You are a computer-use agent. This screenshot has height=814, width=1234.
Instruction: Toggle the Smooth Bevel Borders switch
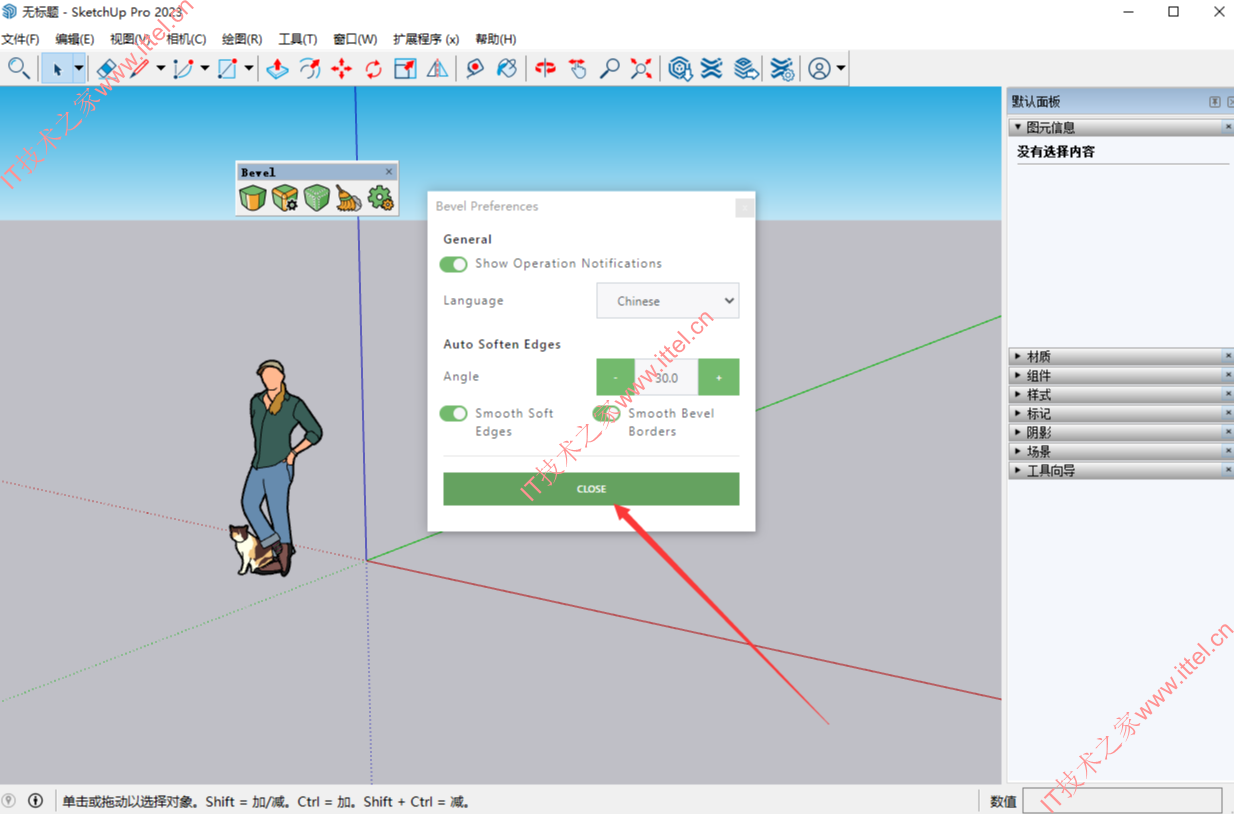click(x=606, y=413)
